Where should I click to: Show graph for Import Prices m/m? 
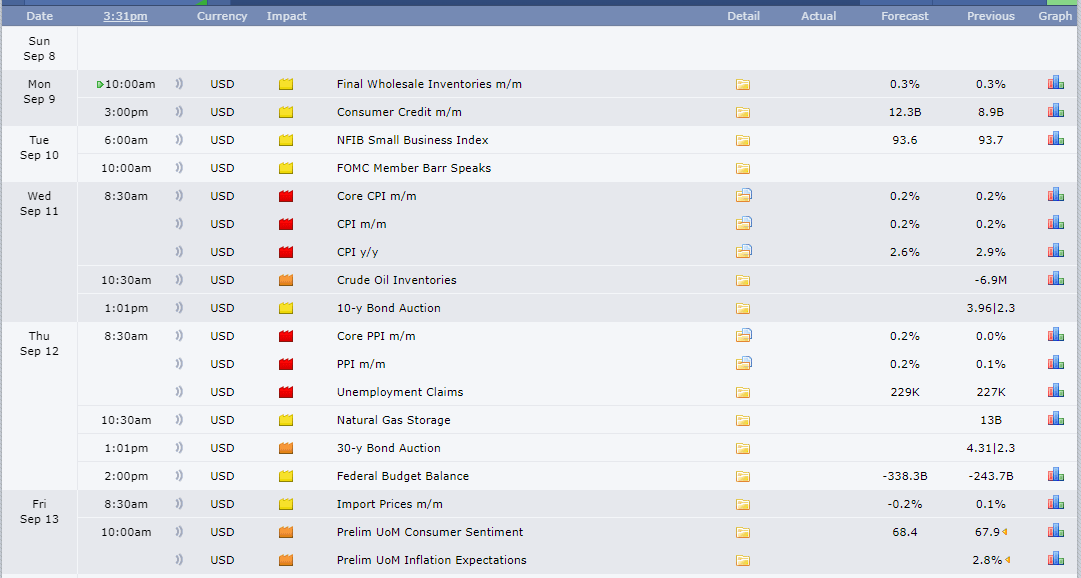(1055, 502)
